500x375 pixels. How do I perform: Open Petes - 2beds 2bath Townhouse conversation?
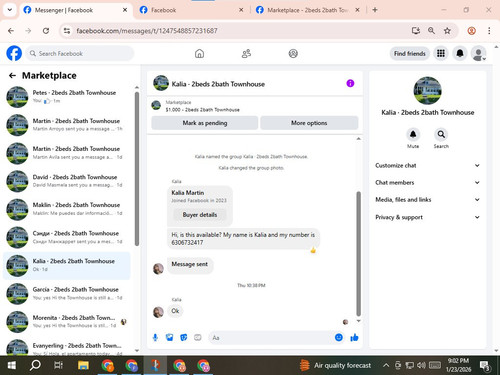[67, 97]
